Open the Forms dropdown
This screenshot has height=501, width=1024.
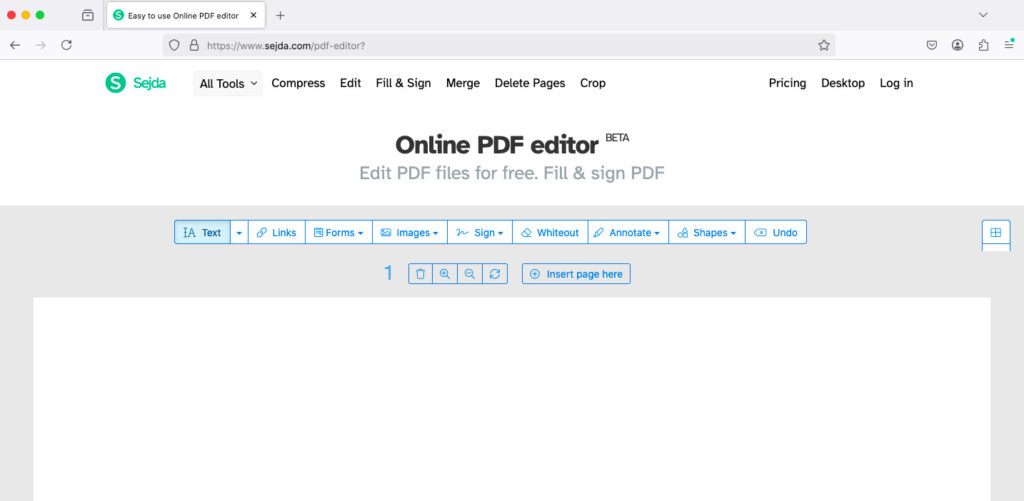(x=338, y=232)
